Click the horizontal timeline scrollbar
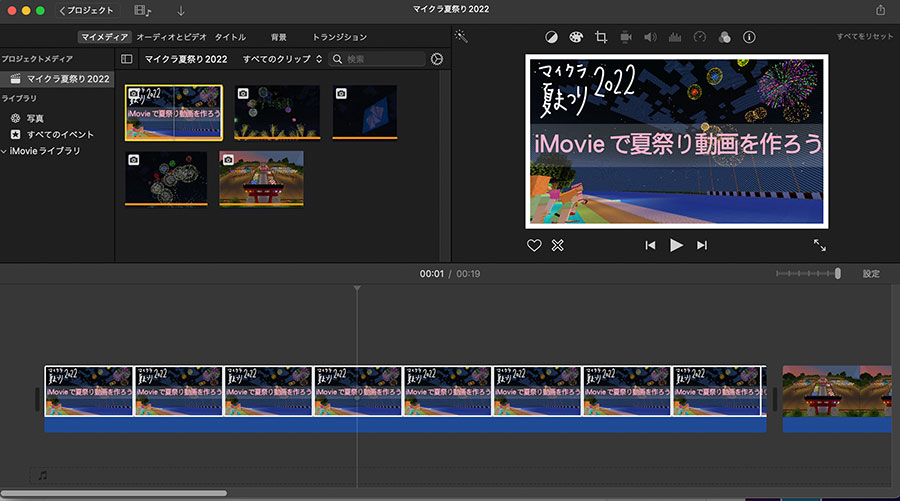The width and height of the screenshot is (900, 501). (114, 493)
